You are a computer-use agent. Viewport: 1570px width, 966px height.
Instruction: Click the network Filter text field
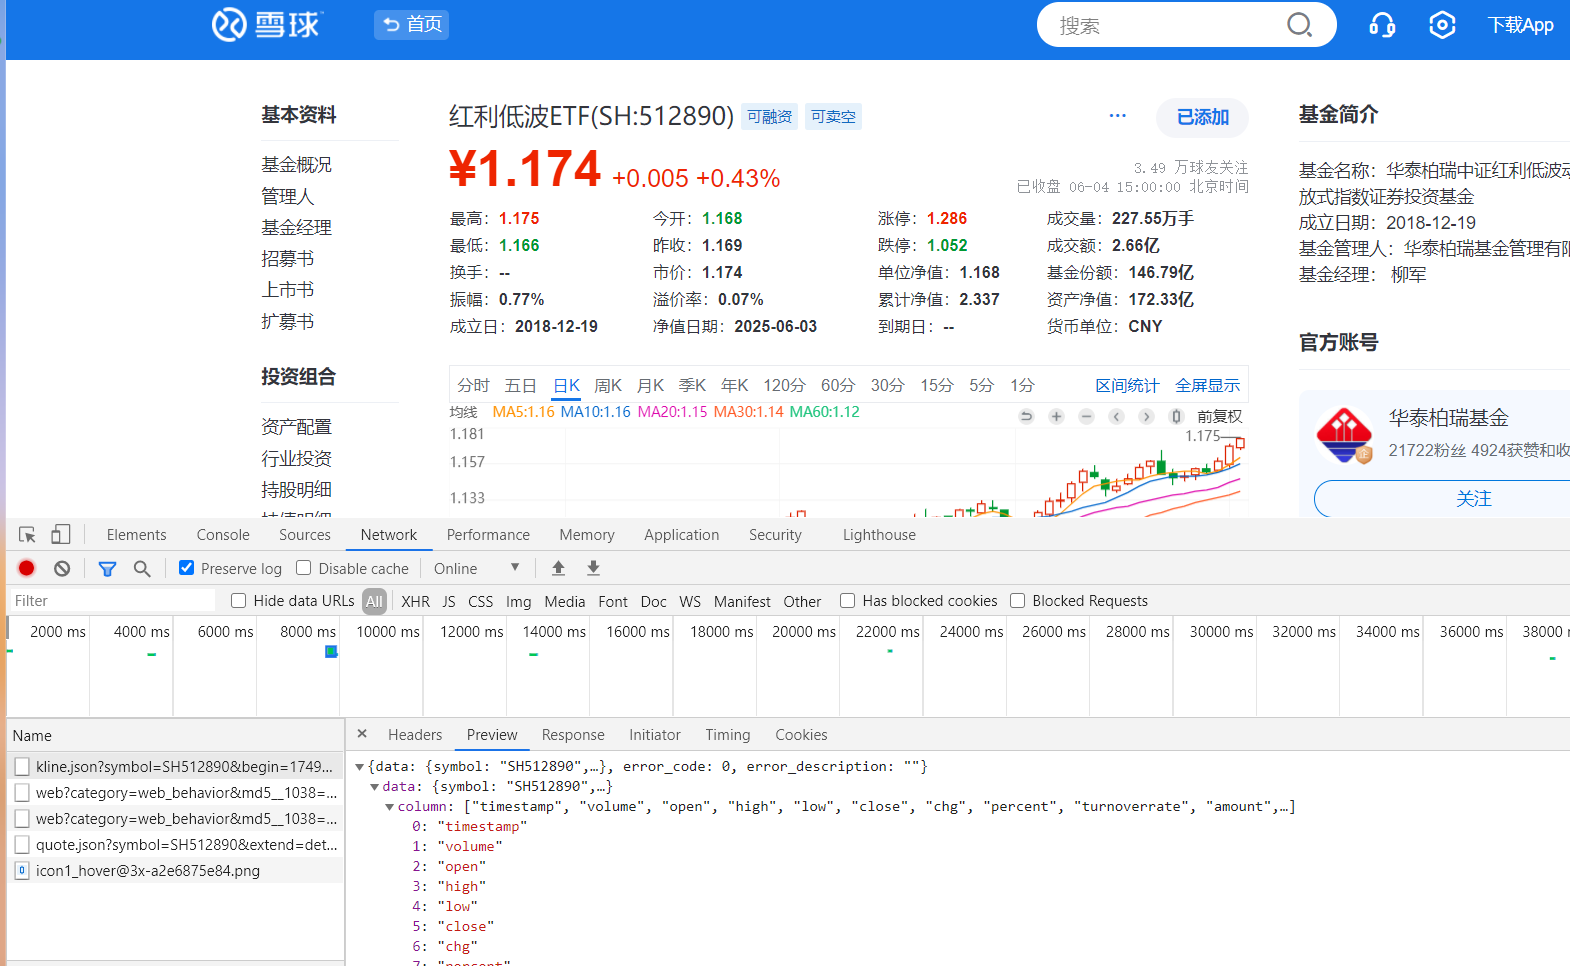[x=111, y=601]
